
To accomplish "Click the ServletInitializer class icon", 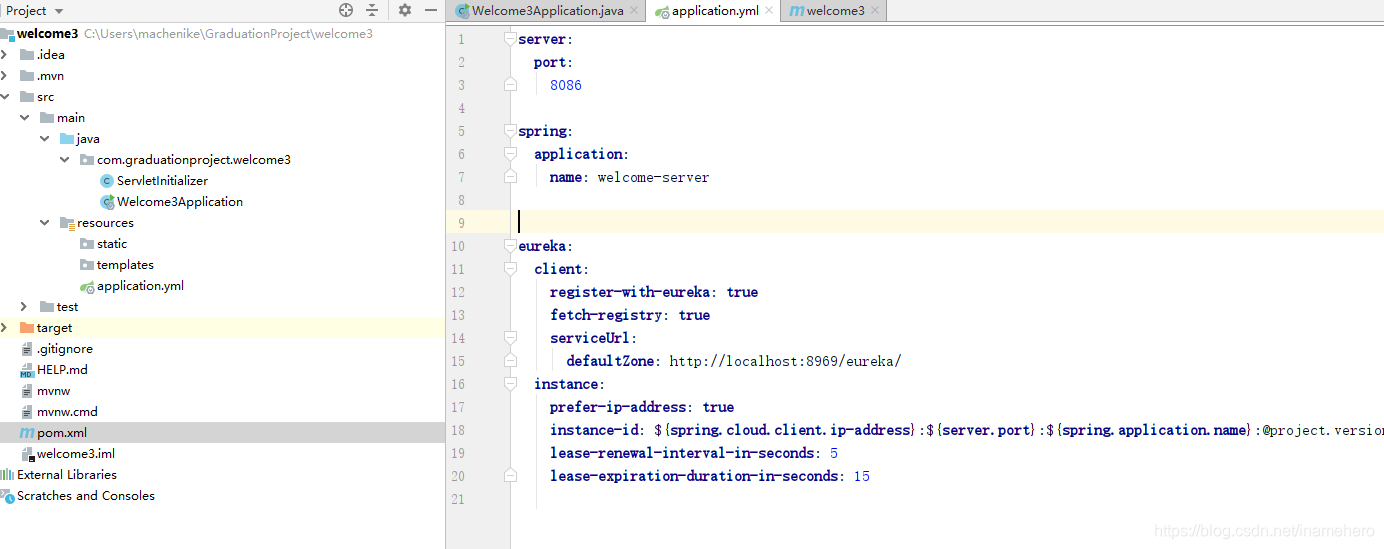I will tap(107, 180).
